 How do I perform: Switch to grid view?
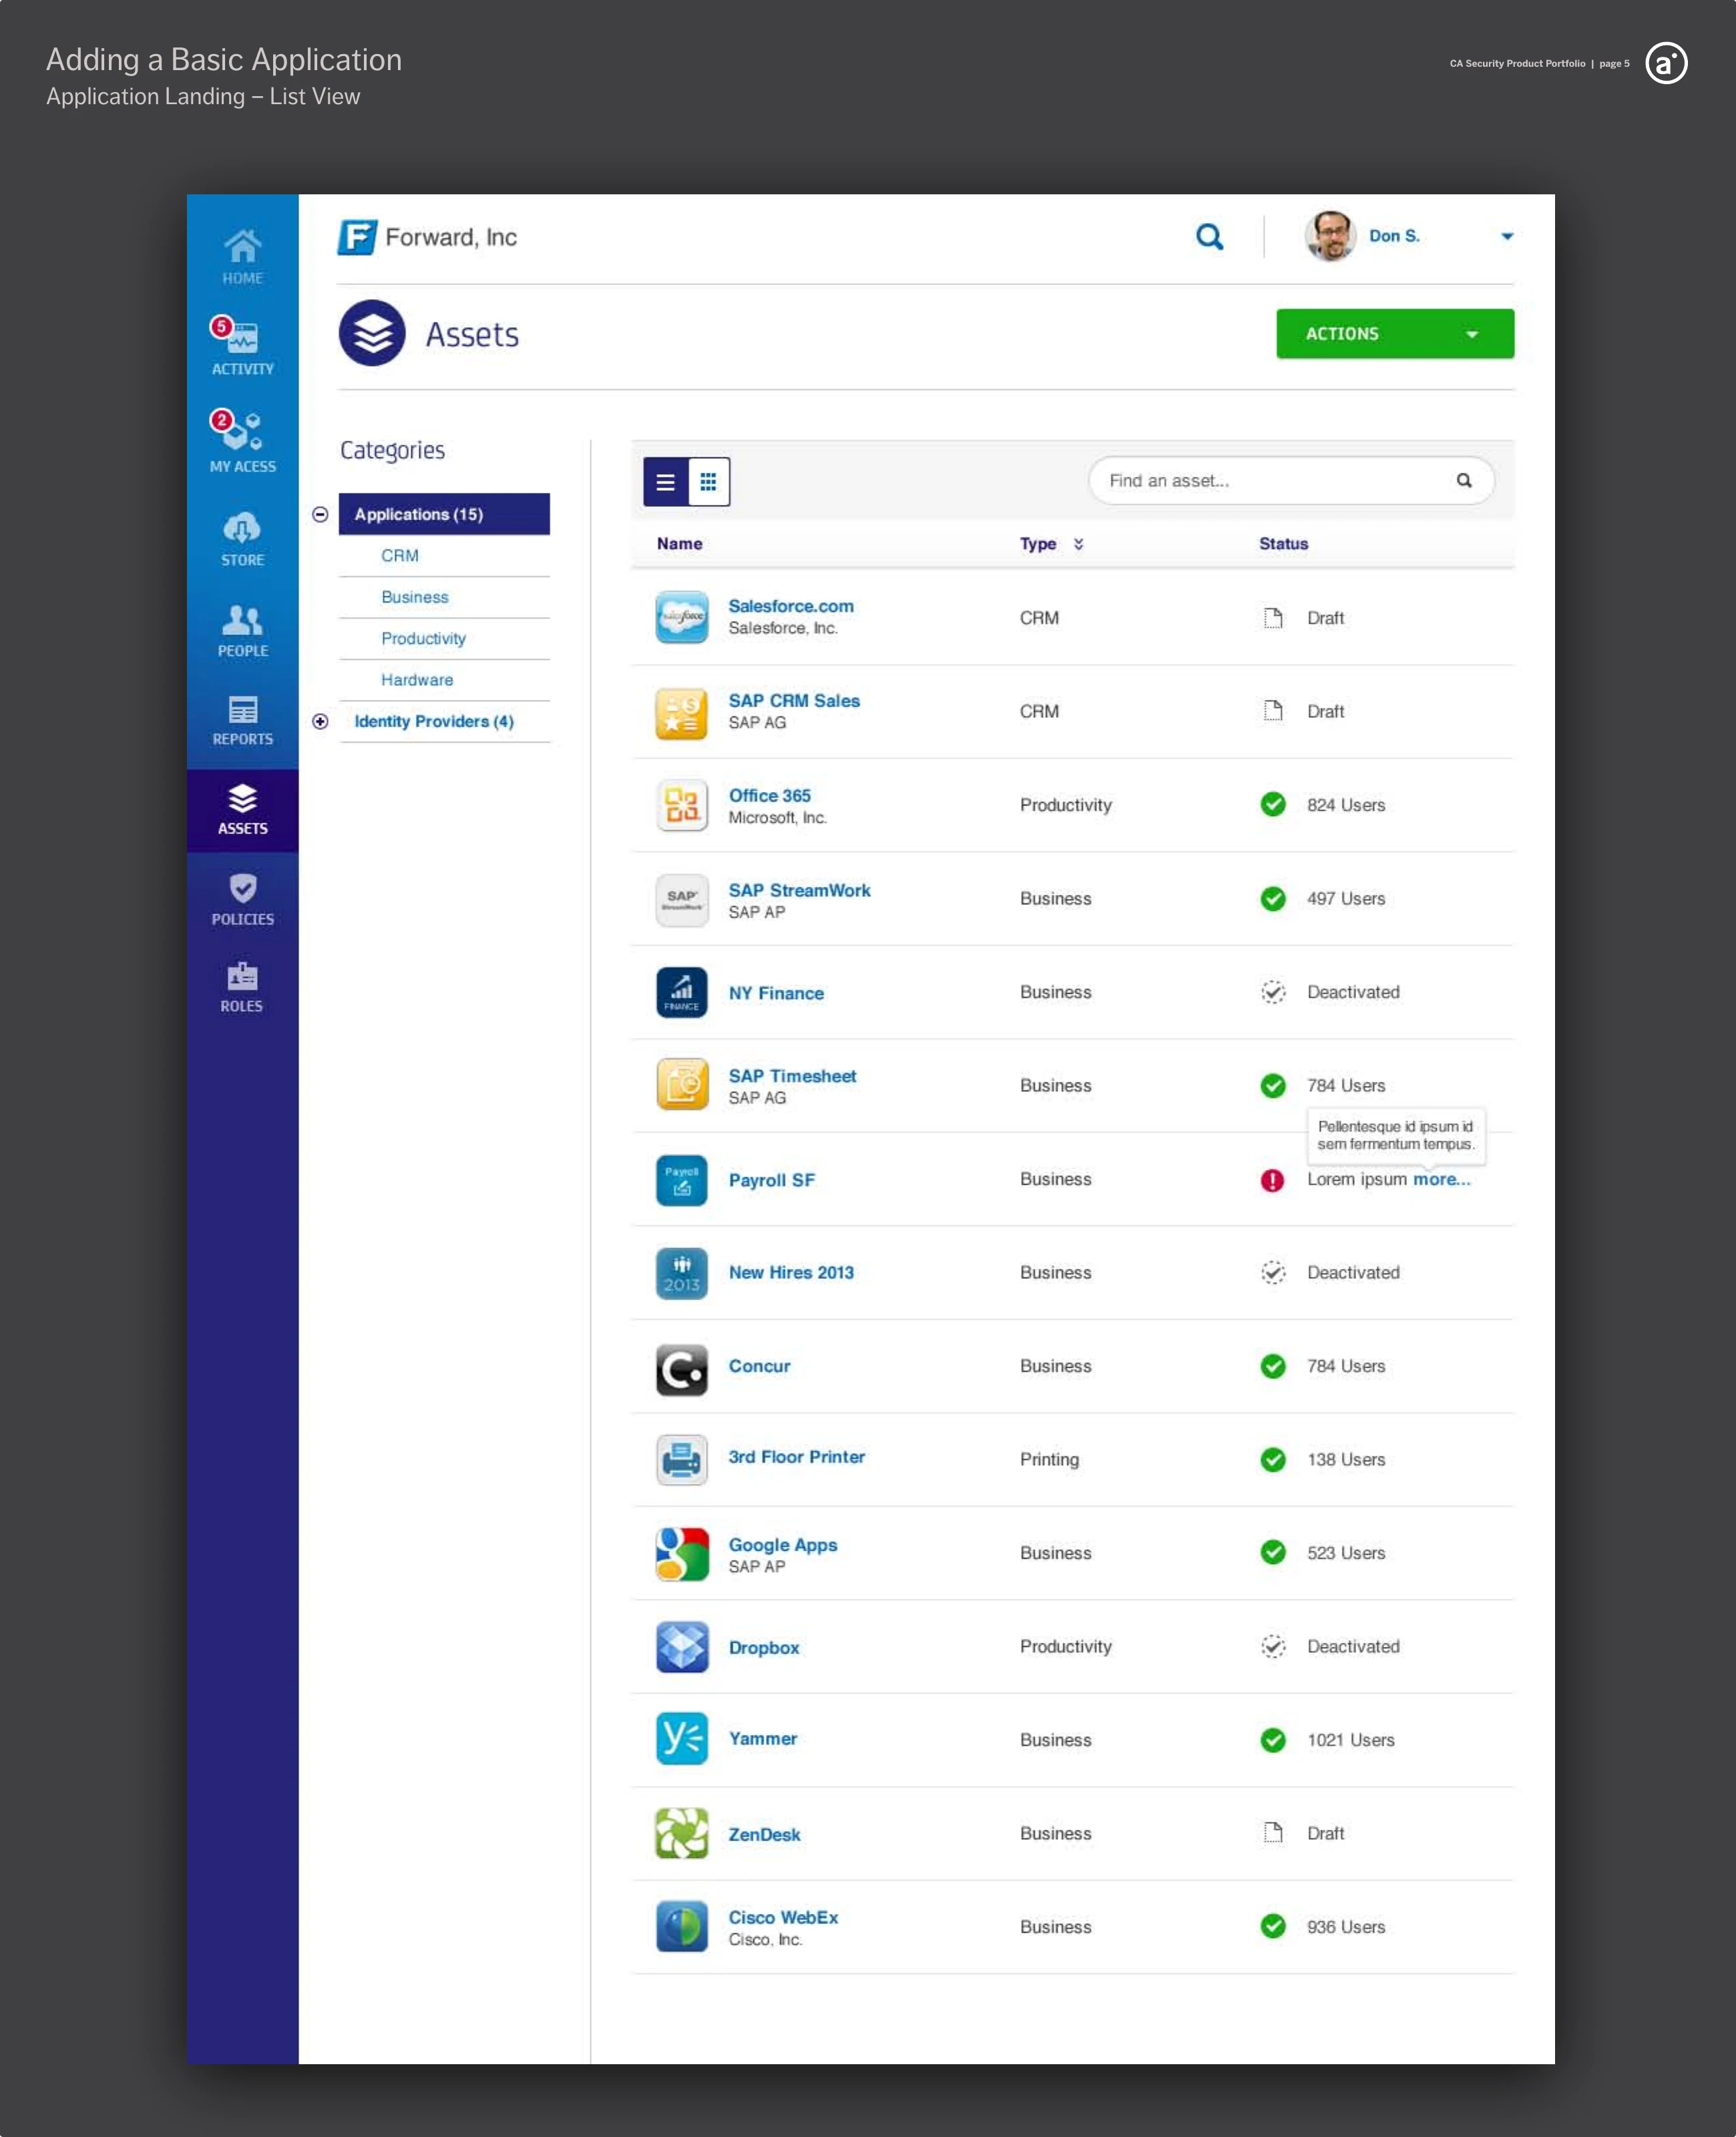pyautogui.click(x=708, y=482)
